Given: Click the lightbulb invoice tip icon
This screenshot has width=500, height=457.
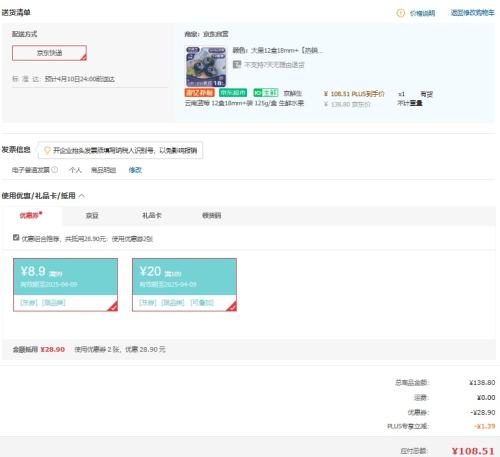Looking at the screenshot, I should click(x=47, y=150).
